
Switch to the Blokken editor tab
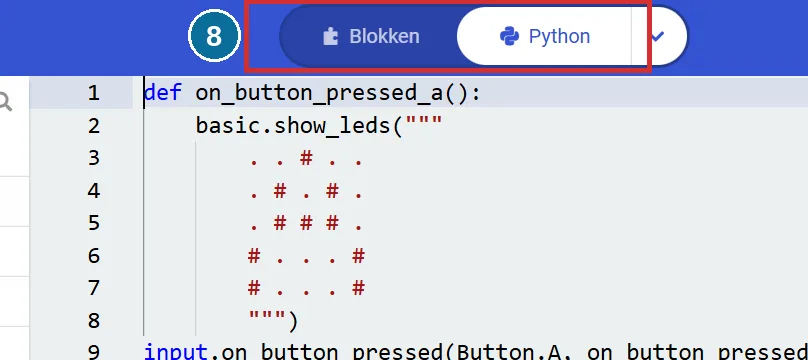(x=368, y=36)
